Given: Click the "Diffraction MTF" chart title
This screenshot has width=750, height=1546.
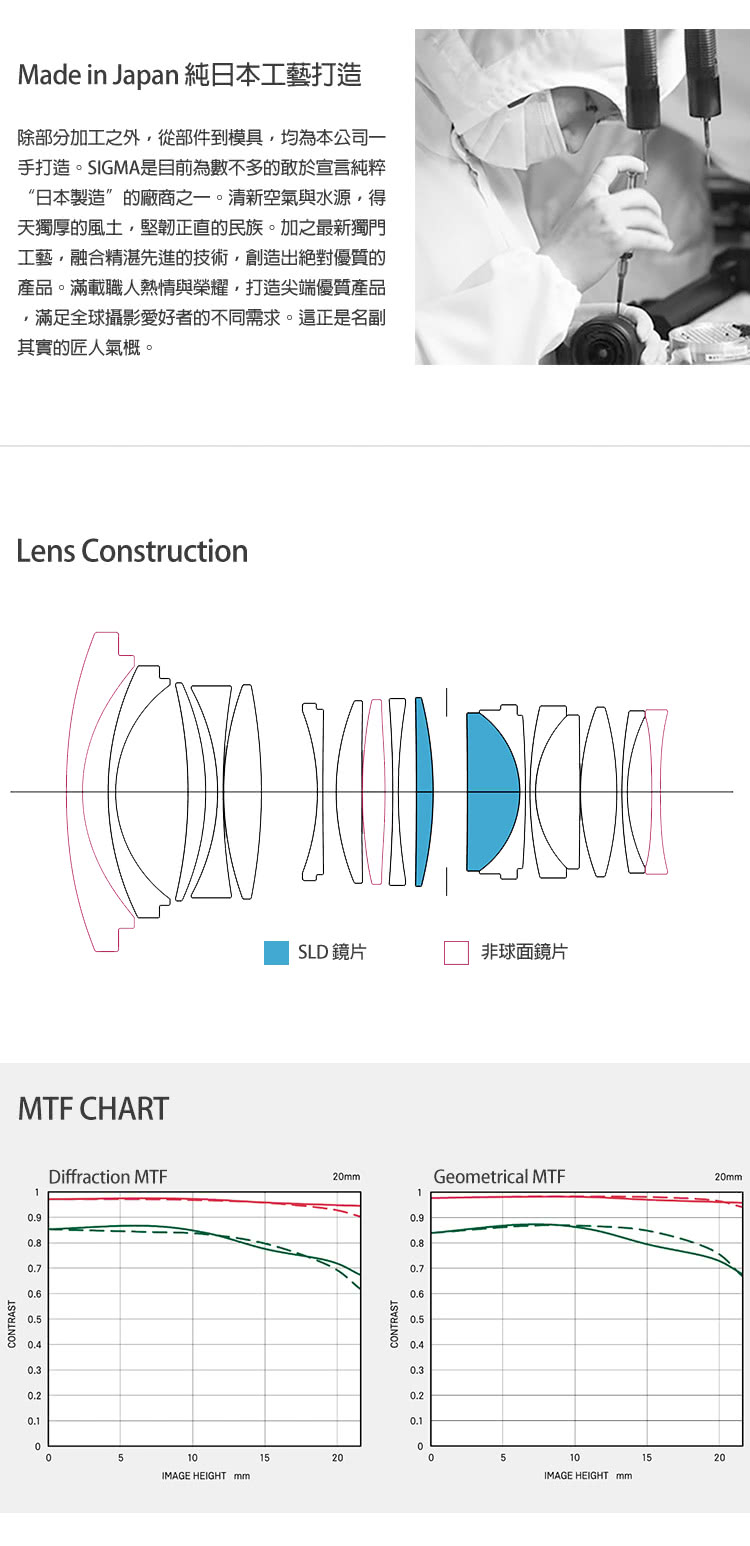Looking at the screenshot, I should (108, 1177).
